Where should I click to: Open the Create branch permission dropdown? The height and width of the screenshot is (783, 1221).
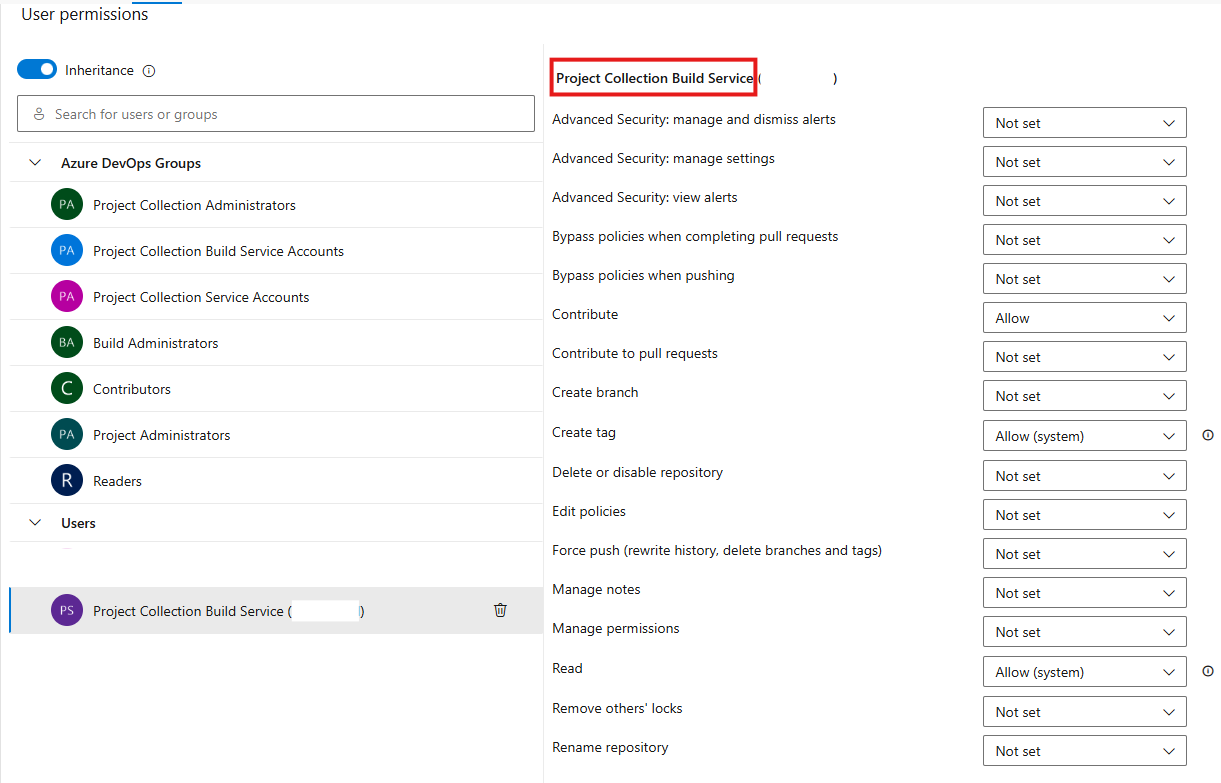[x=1085, y=396]
